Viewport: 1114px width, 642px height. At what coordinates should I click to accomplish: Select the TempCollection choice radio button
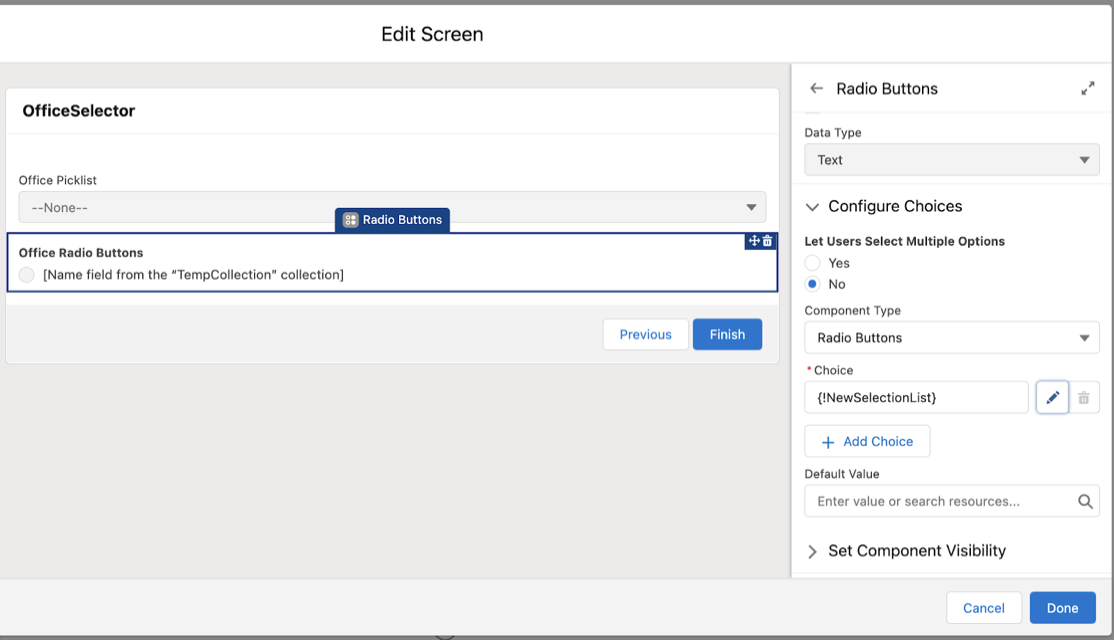[x=25, y=274]
